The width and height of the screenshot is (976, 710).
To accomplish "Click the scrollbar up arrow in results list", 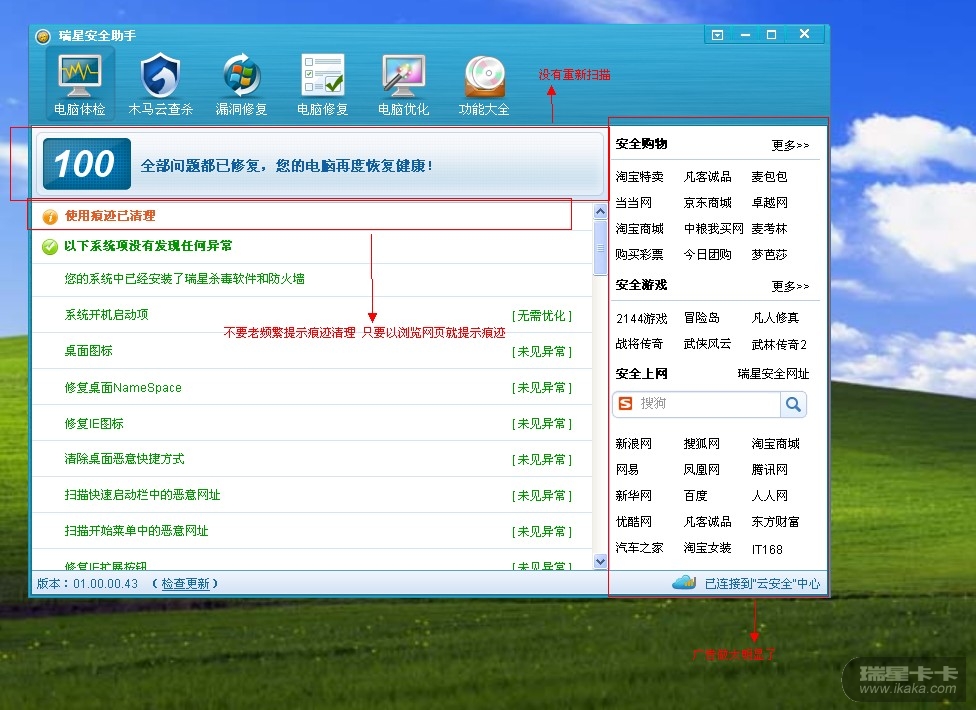I will [x=600, y=212].
